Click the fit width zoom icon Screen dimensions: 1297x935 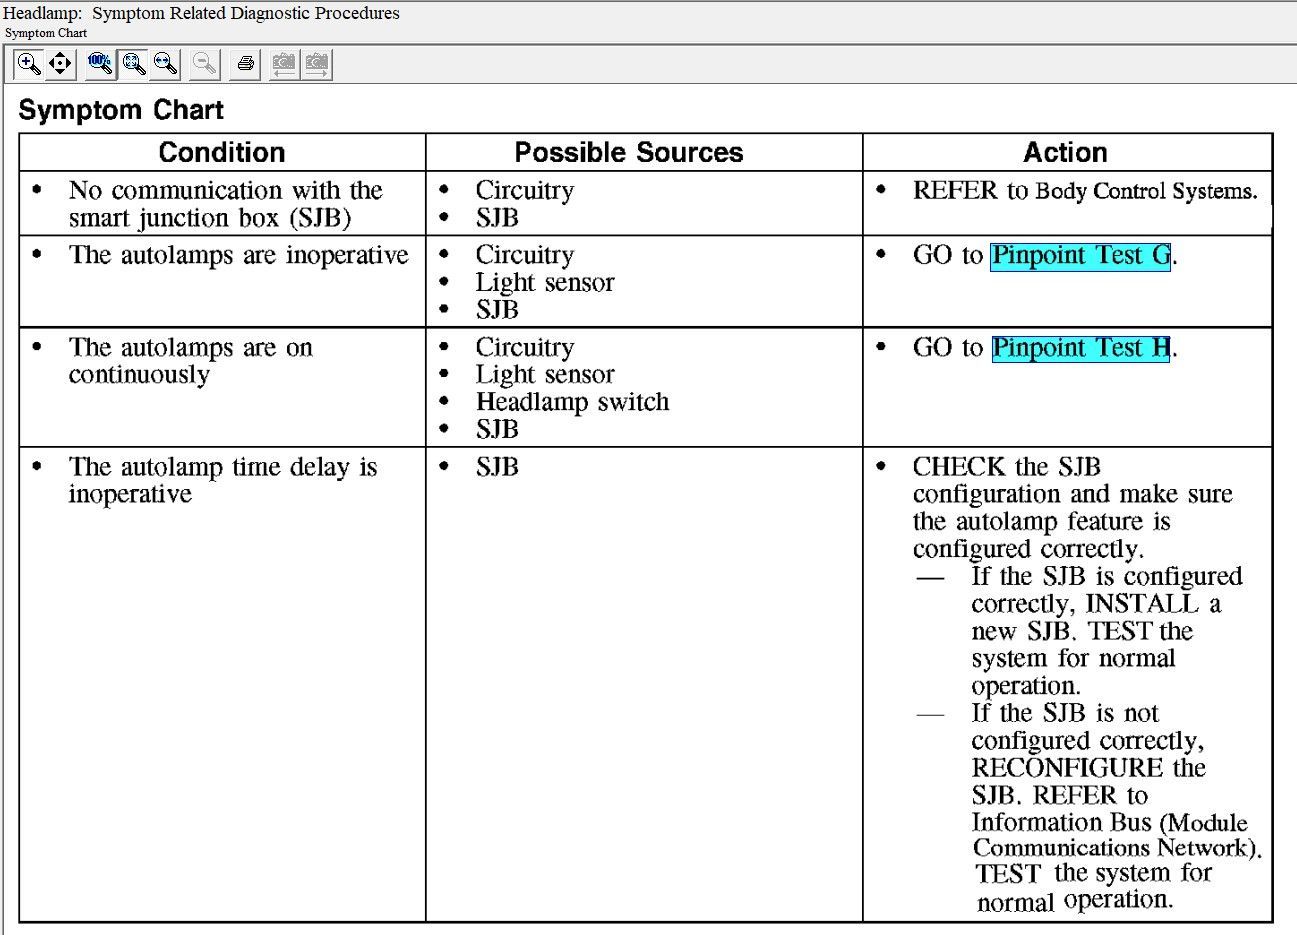click(x=165, y=64)
